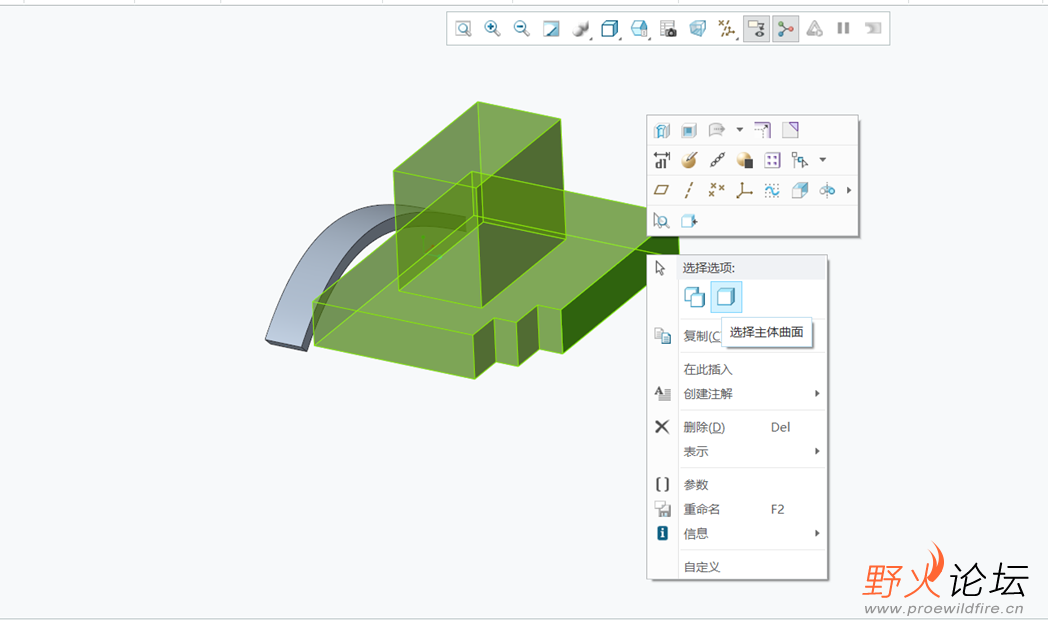Click the Edit Definition sphere-pencil icon
Screen dimensions: 1048x625
click(689, 160)
